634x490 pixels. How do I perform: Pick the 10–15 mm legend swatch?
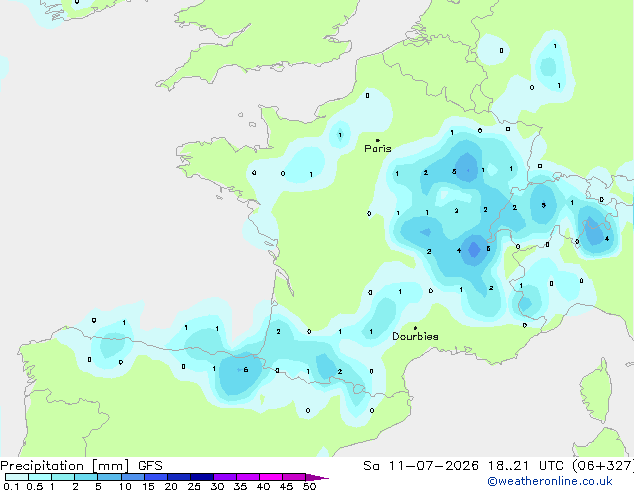point(133,477)
